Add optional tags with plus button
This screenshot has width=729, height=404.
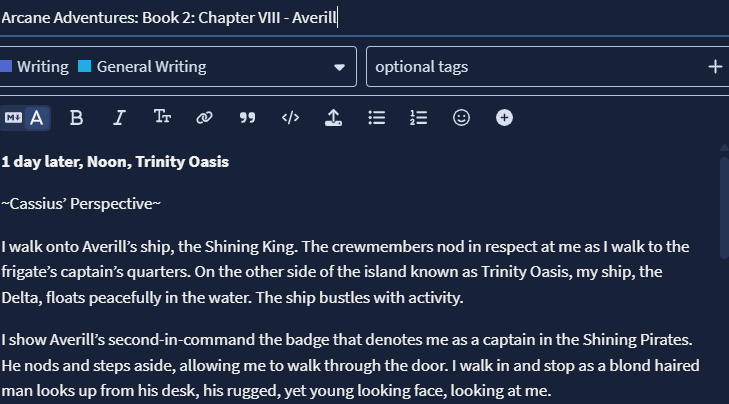pos(714,67)
